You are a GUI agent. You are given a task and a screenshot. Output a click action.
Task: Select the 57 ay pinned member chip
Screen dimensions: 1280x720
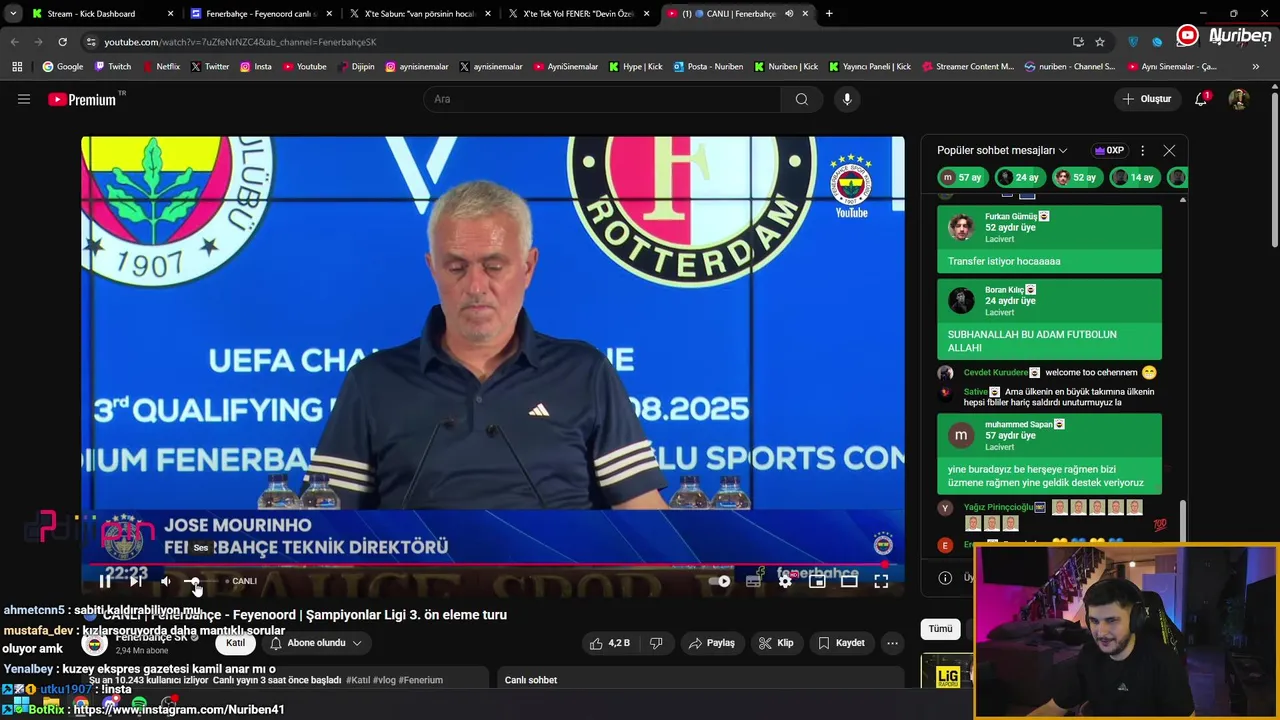click(x=961, y=177)
